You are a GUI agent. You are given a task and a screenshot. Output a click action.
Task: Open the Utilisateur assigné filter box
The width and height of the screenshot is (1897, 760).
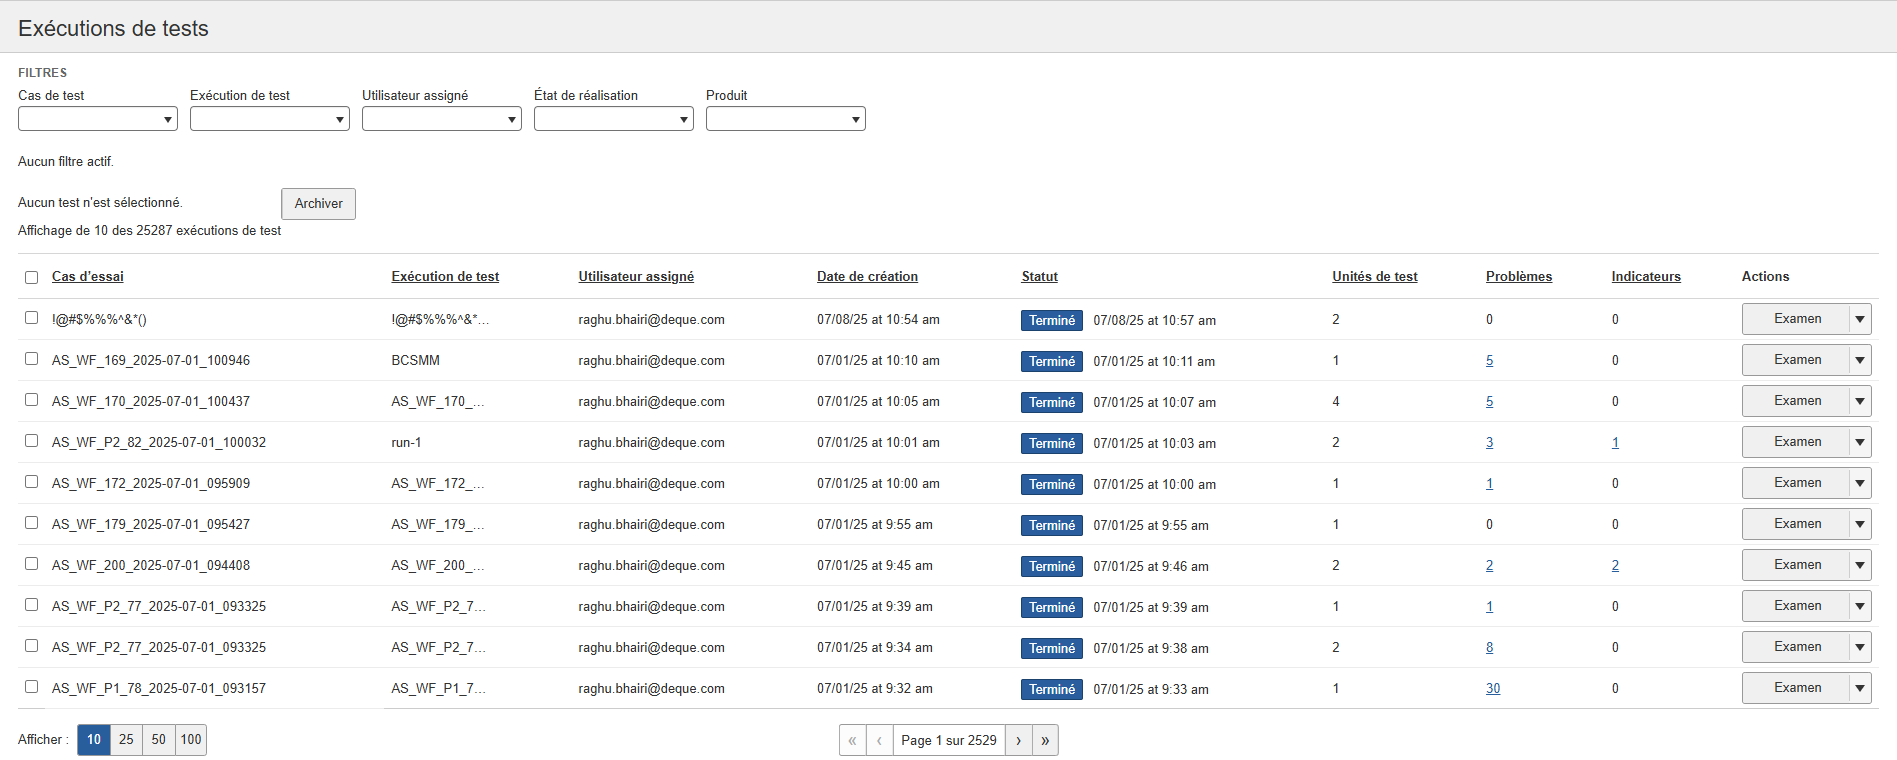pyautogui.click(x=441, y=119)
